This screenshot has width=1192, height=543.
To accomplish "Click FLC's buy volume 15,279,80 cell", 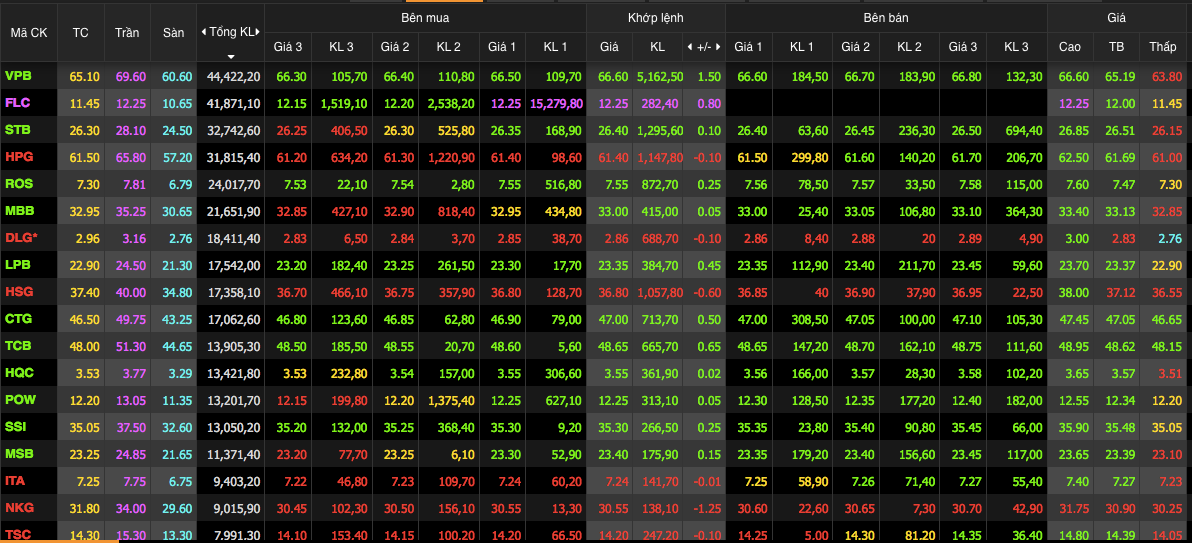I will (x=555, y=103).
